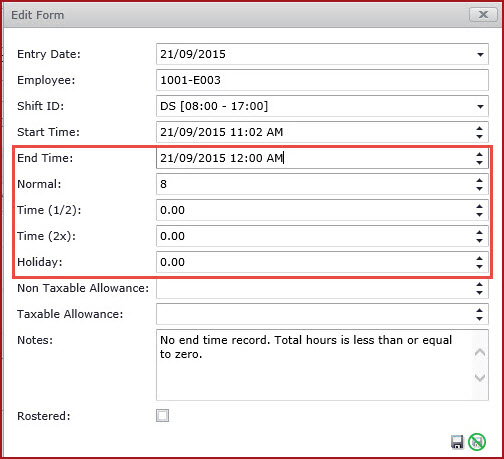Decrease the End Time spinner down arrow

(479, 162)
